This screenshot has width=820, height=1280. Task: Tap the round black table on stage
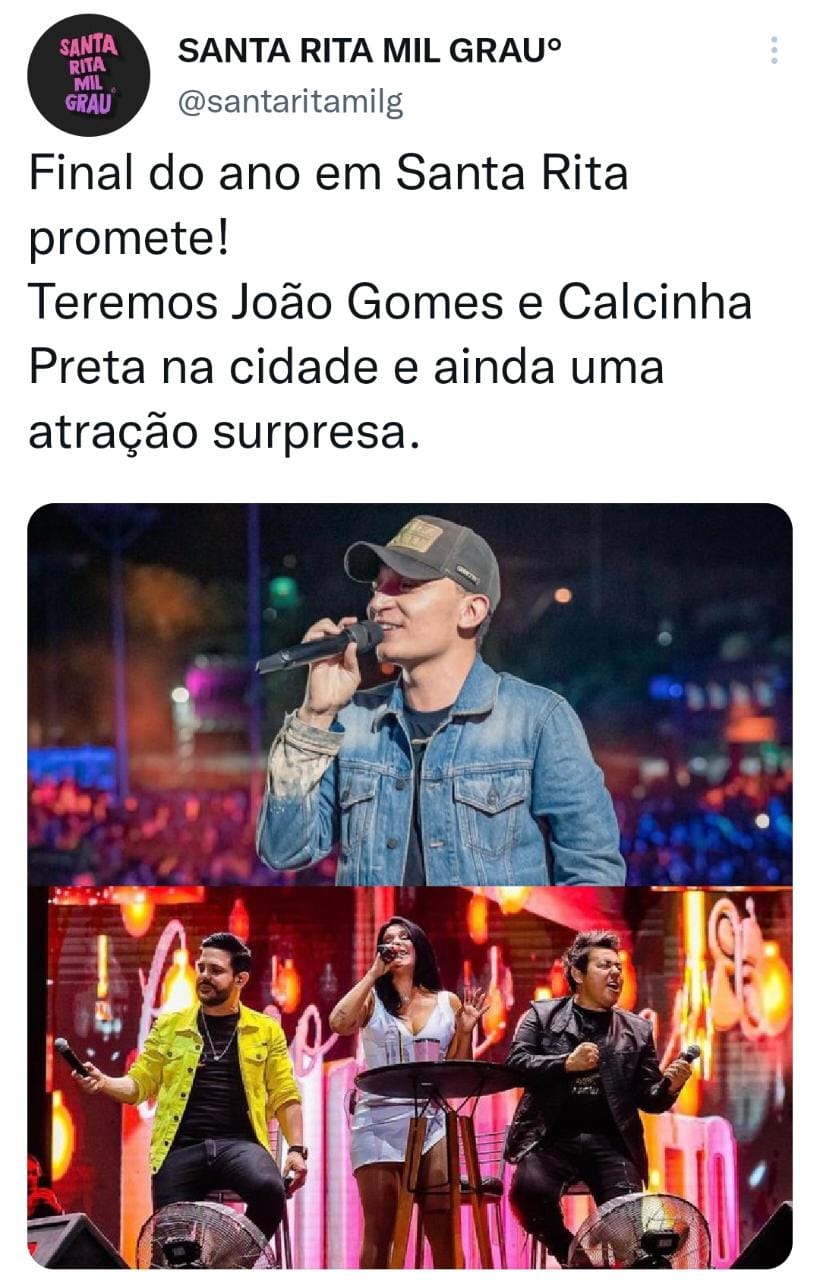[x=436, y=1080]
